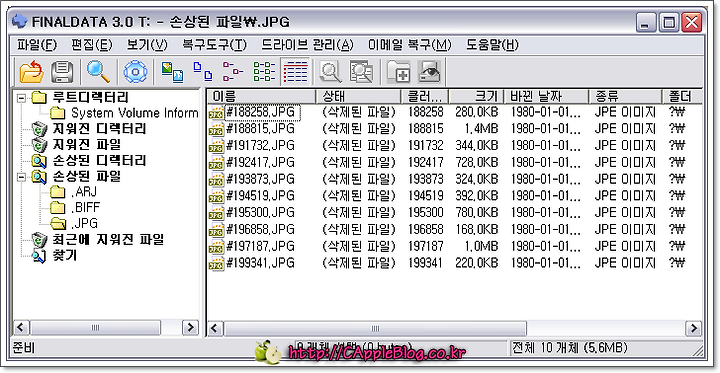Select file #196858.JPG
Viewport: 720px width, 373px height.
click(260, 229)
